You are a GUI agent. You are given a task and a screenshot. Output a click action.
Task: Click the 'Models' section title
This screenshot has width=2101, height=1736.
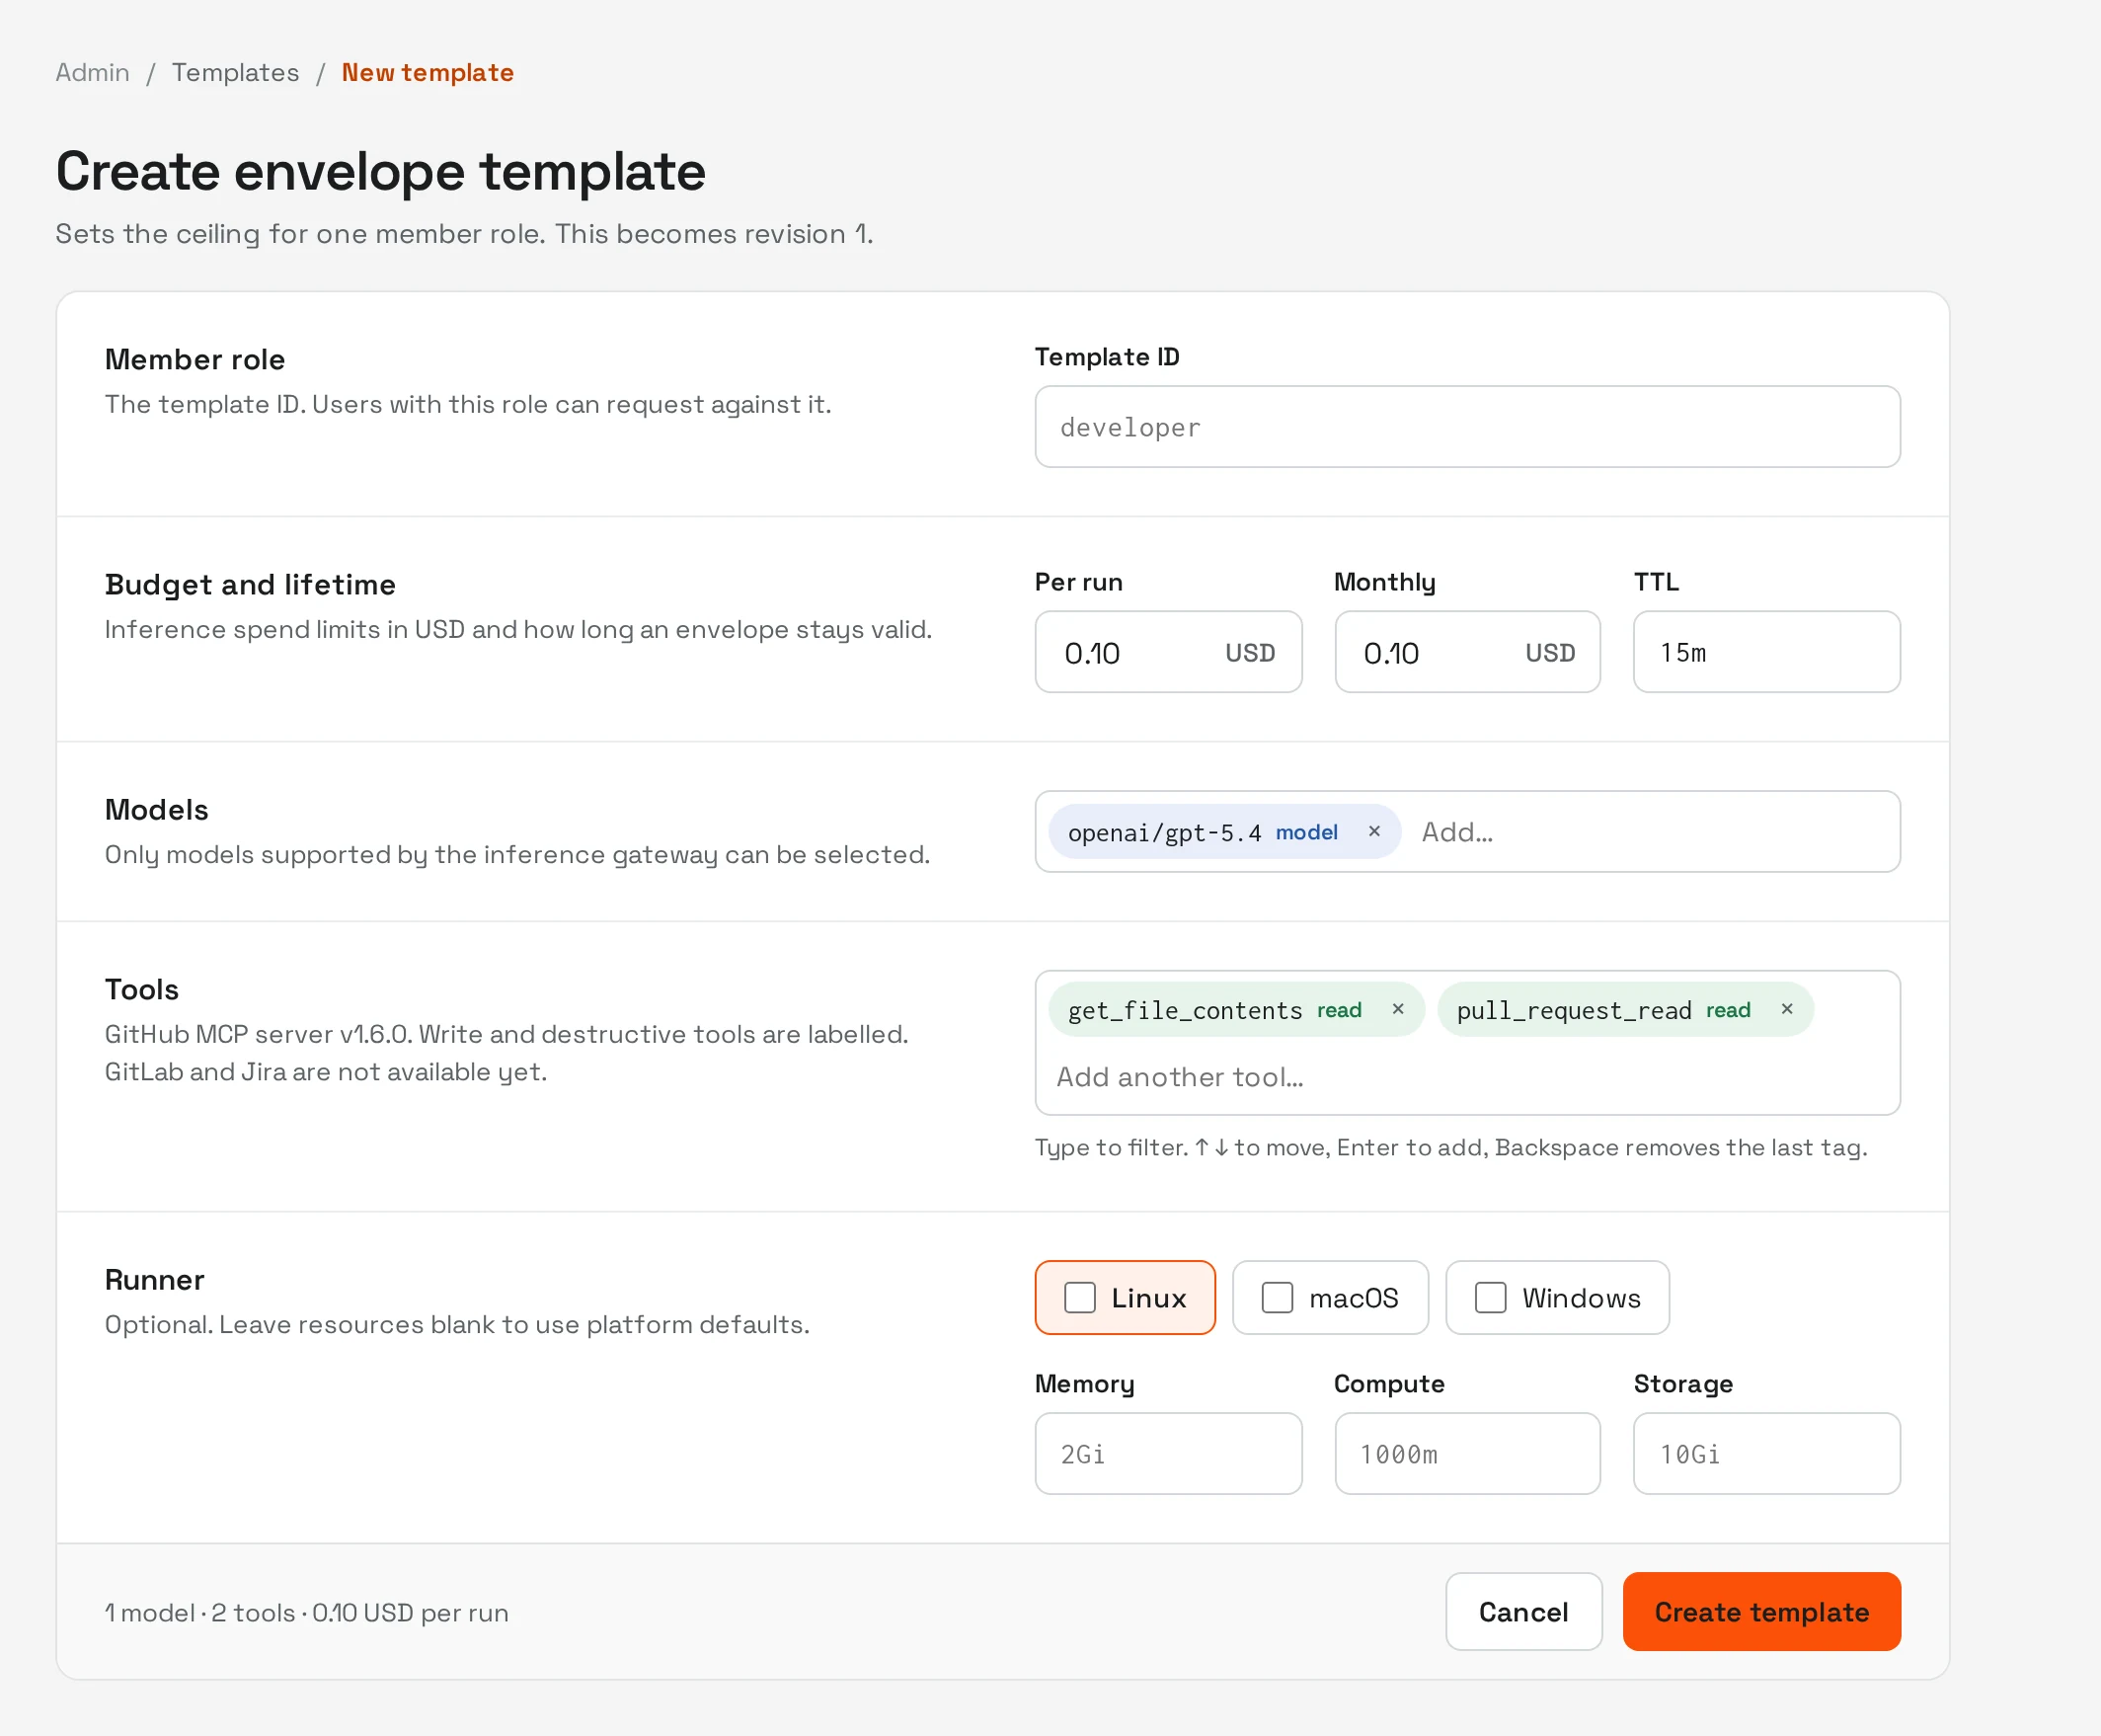point(156,809)
